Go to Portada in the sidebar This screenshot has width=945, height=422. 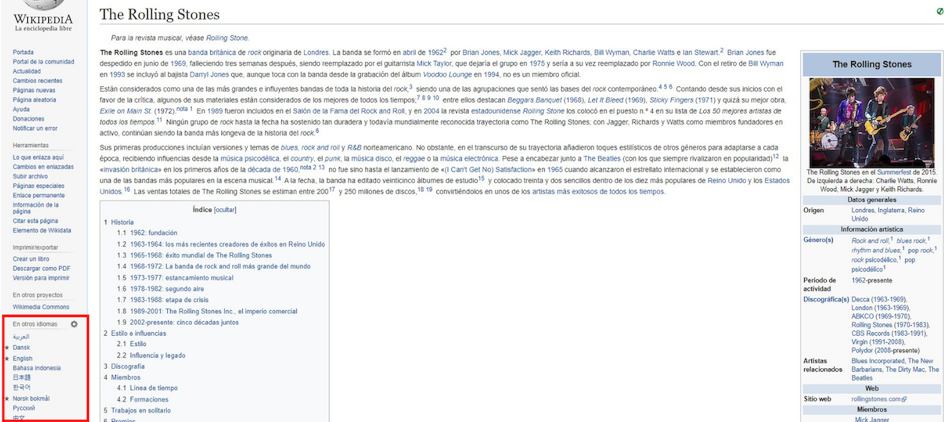pyautogui.click(x=23, y=52)
